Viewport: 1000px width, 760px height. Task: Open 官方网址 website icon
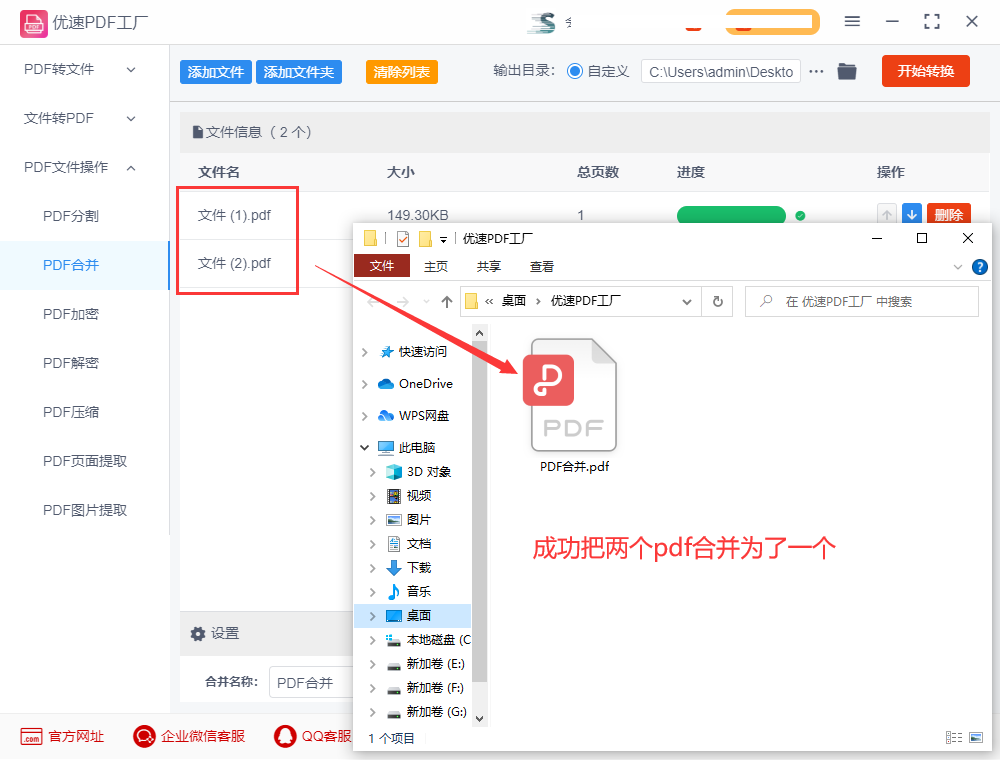(31, 736)
